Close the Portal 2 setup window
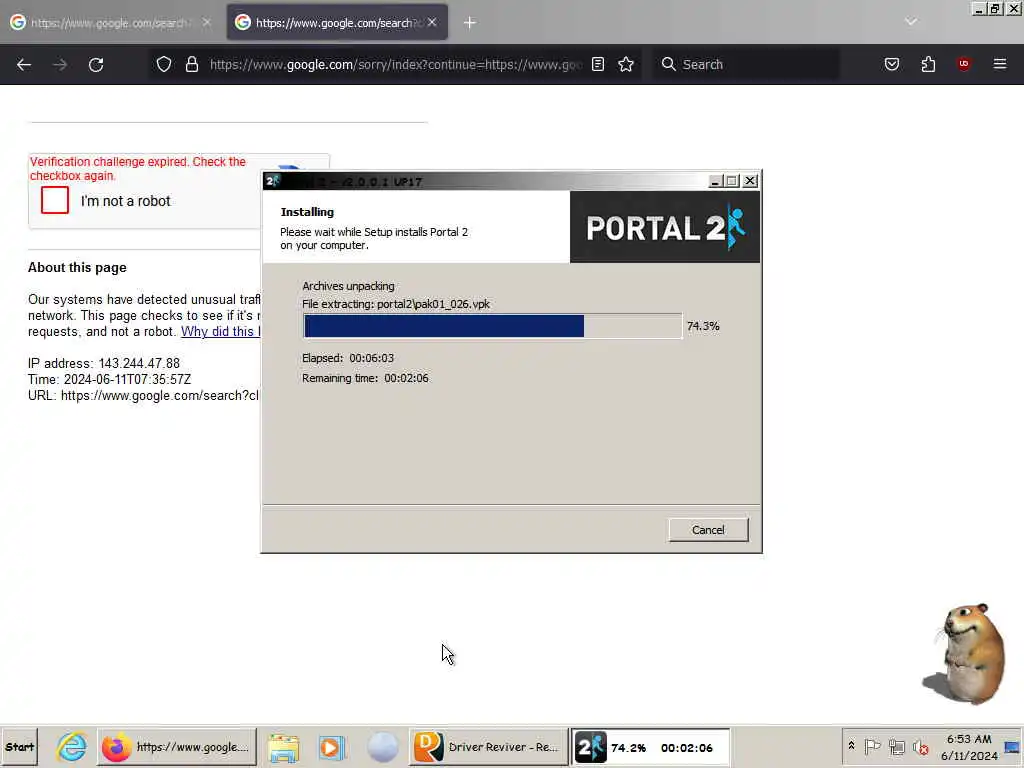Image resolution: width=1024 pixels, height=768 pixels. pyautogui.click(x=750, y=181)
